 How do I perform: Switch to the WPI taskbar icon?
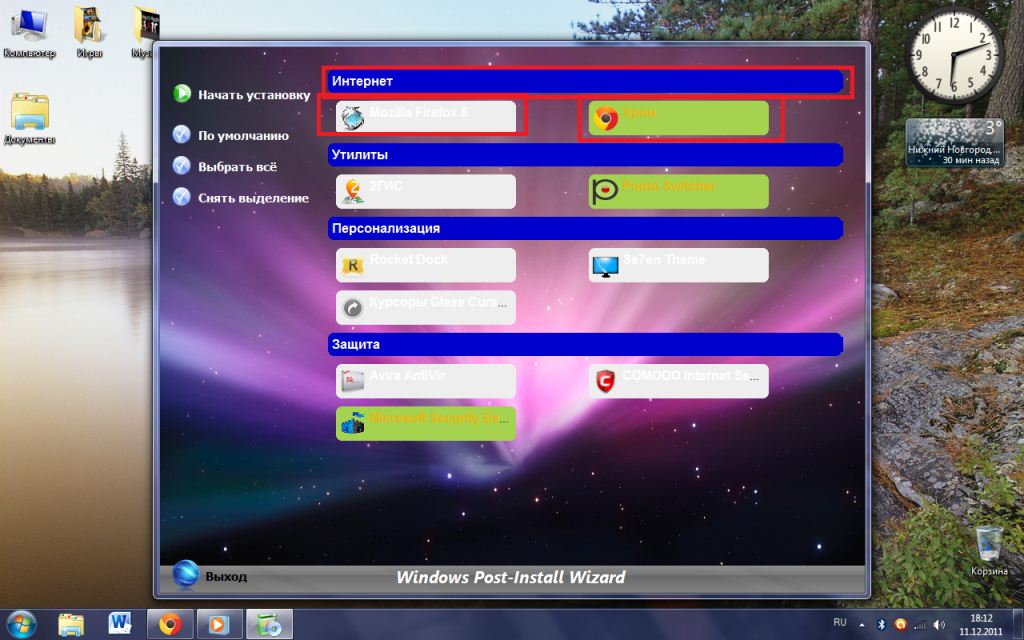[x=269, y=625]
